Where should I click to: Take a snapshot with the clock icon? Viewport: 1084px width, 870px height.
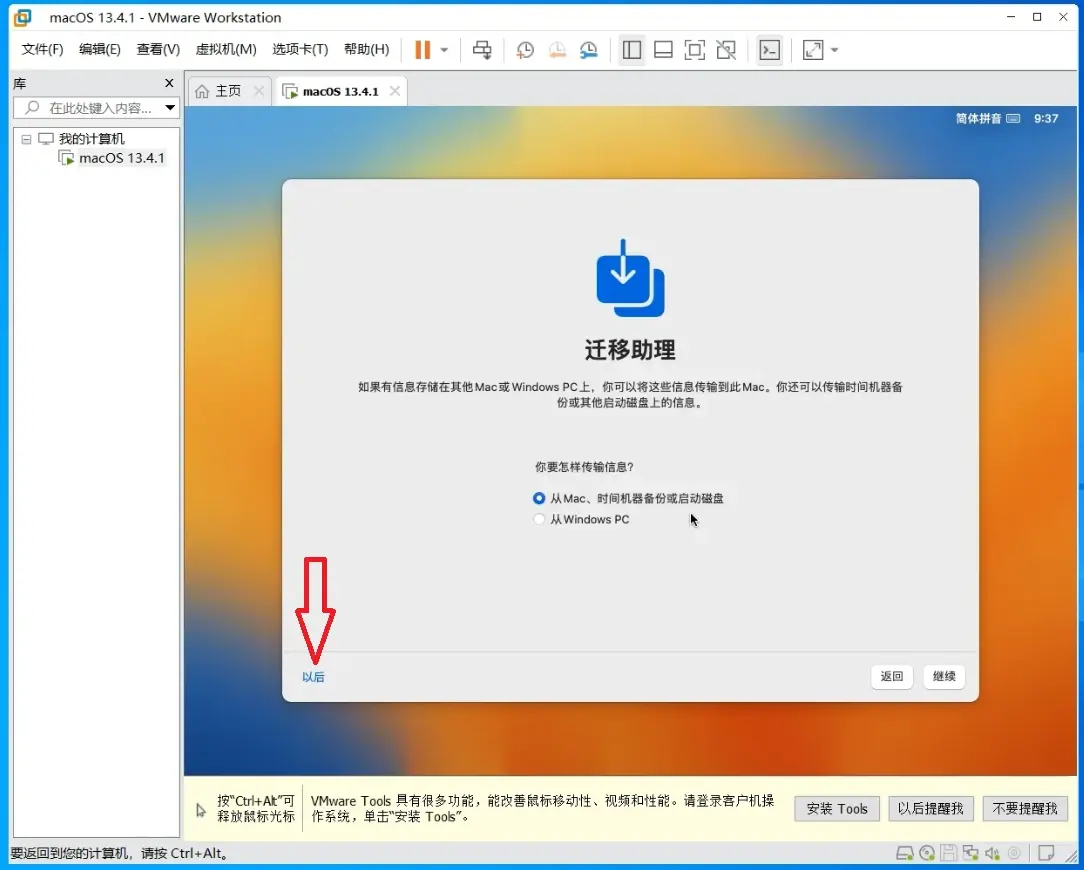(525, 50)
